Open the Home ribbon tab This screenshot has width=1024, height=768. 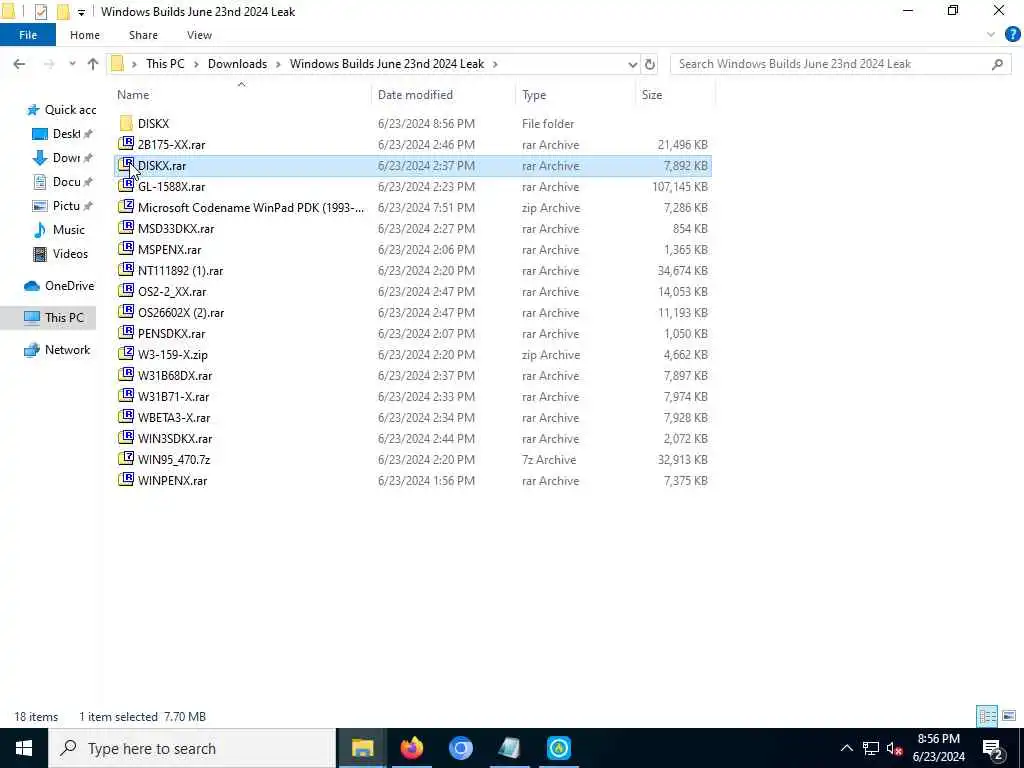tap(85, 35)
